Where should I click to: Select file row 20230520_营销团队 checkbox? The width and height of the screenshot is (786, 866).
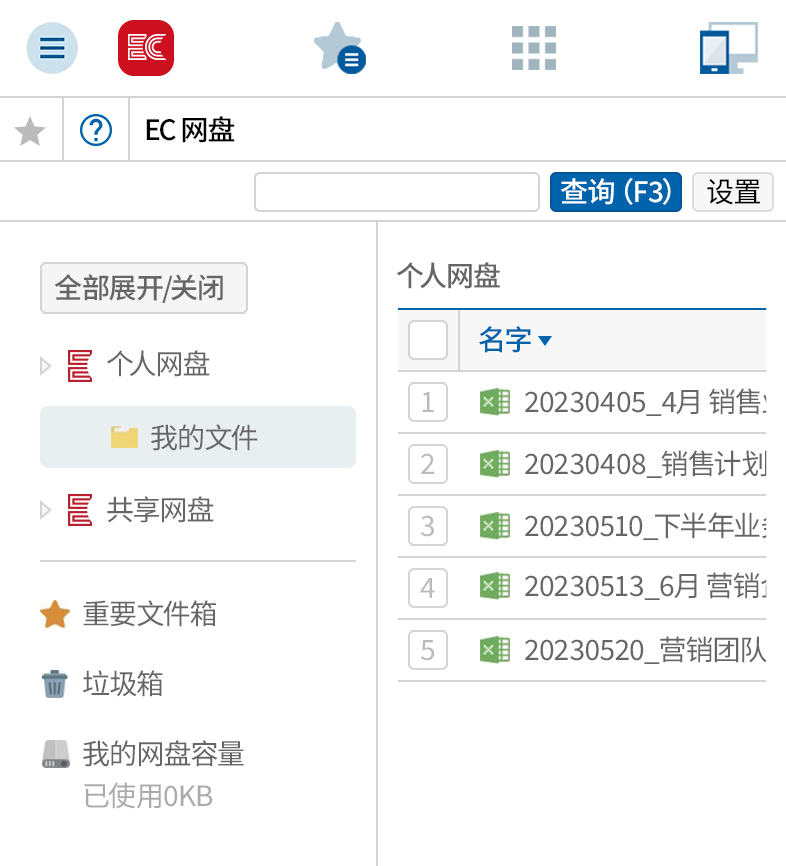427,650
